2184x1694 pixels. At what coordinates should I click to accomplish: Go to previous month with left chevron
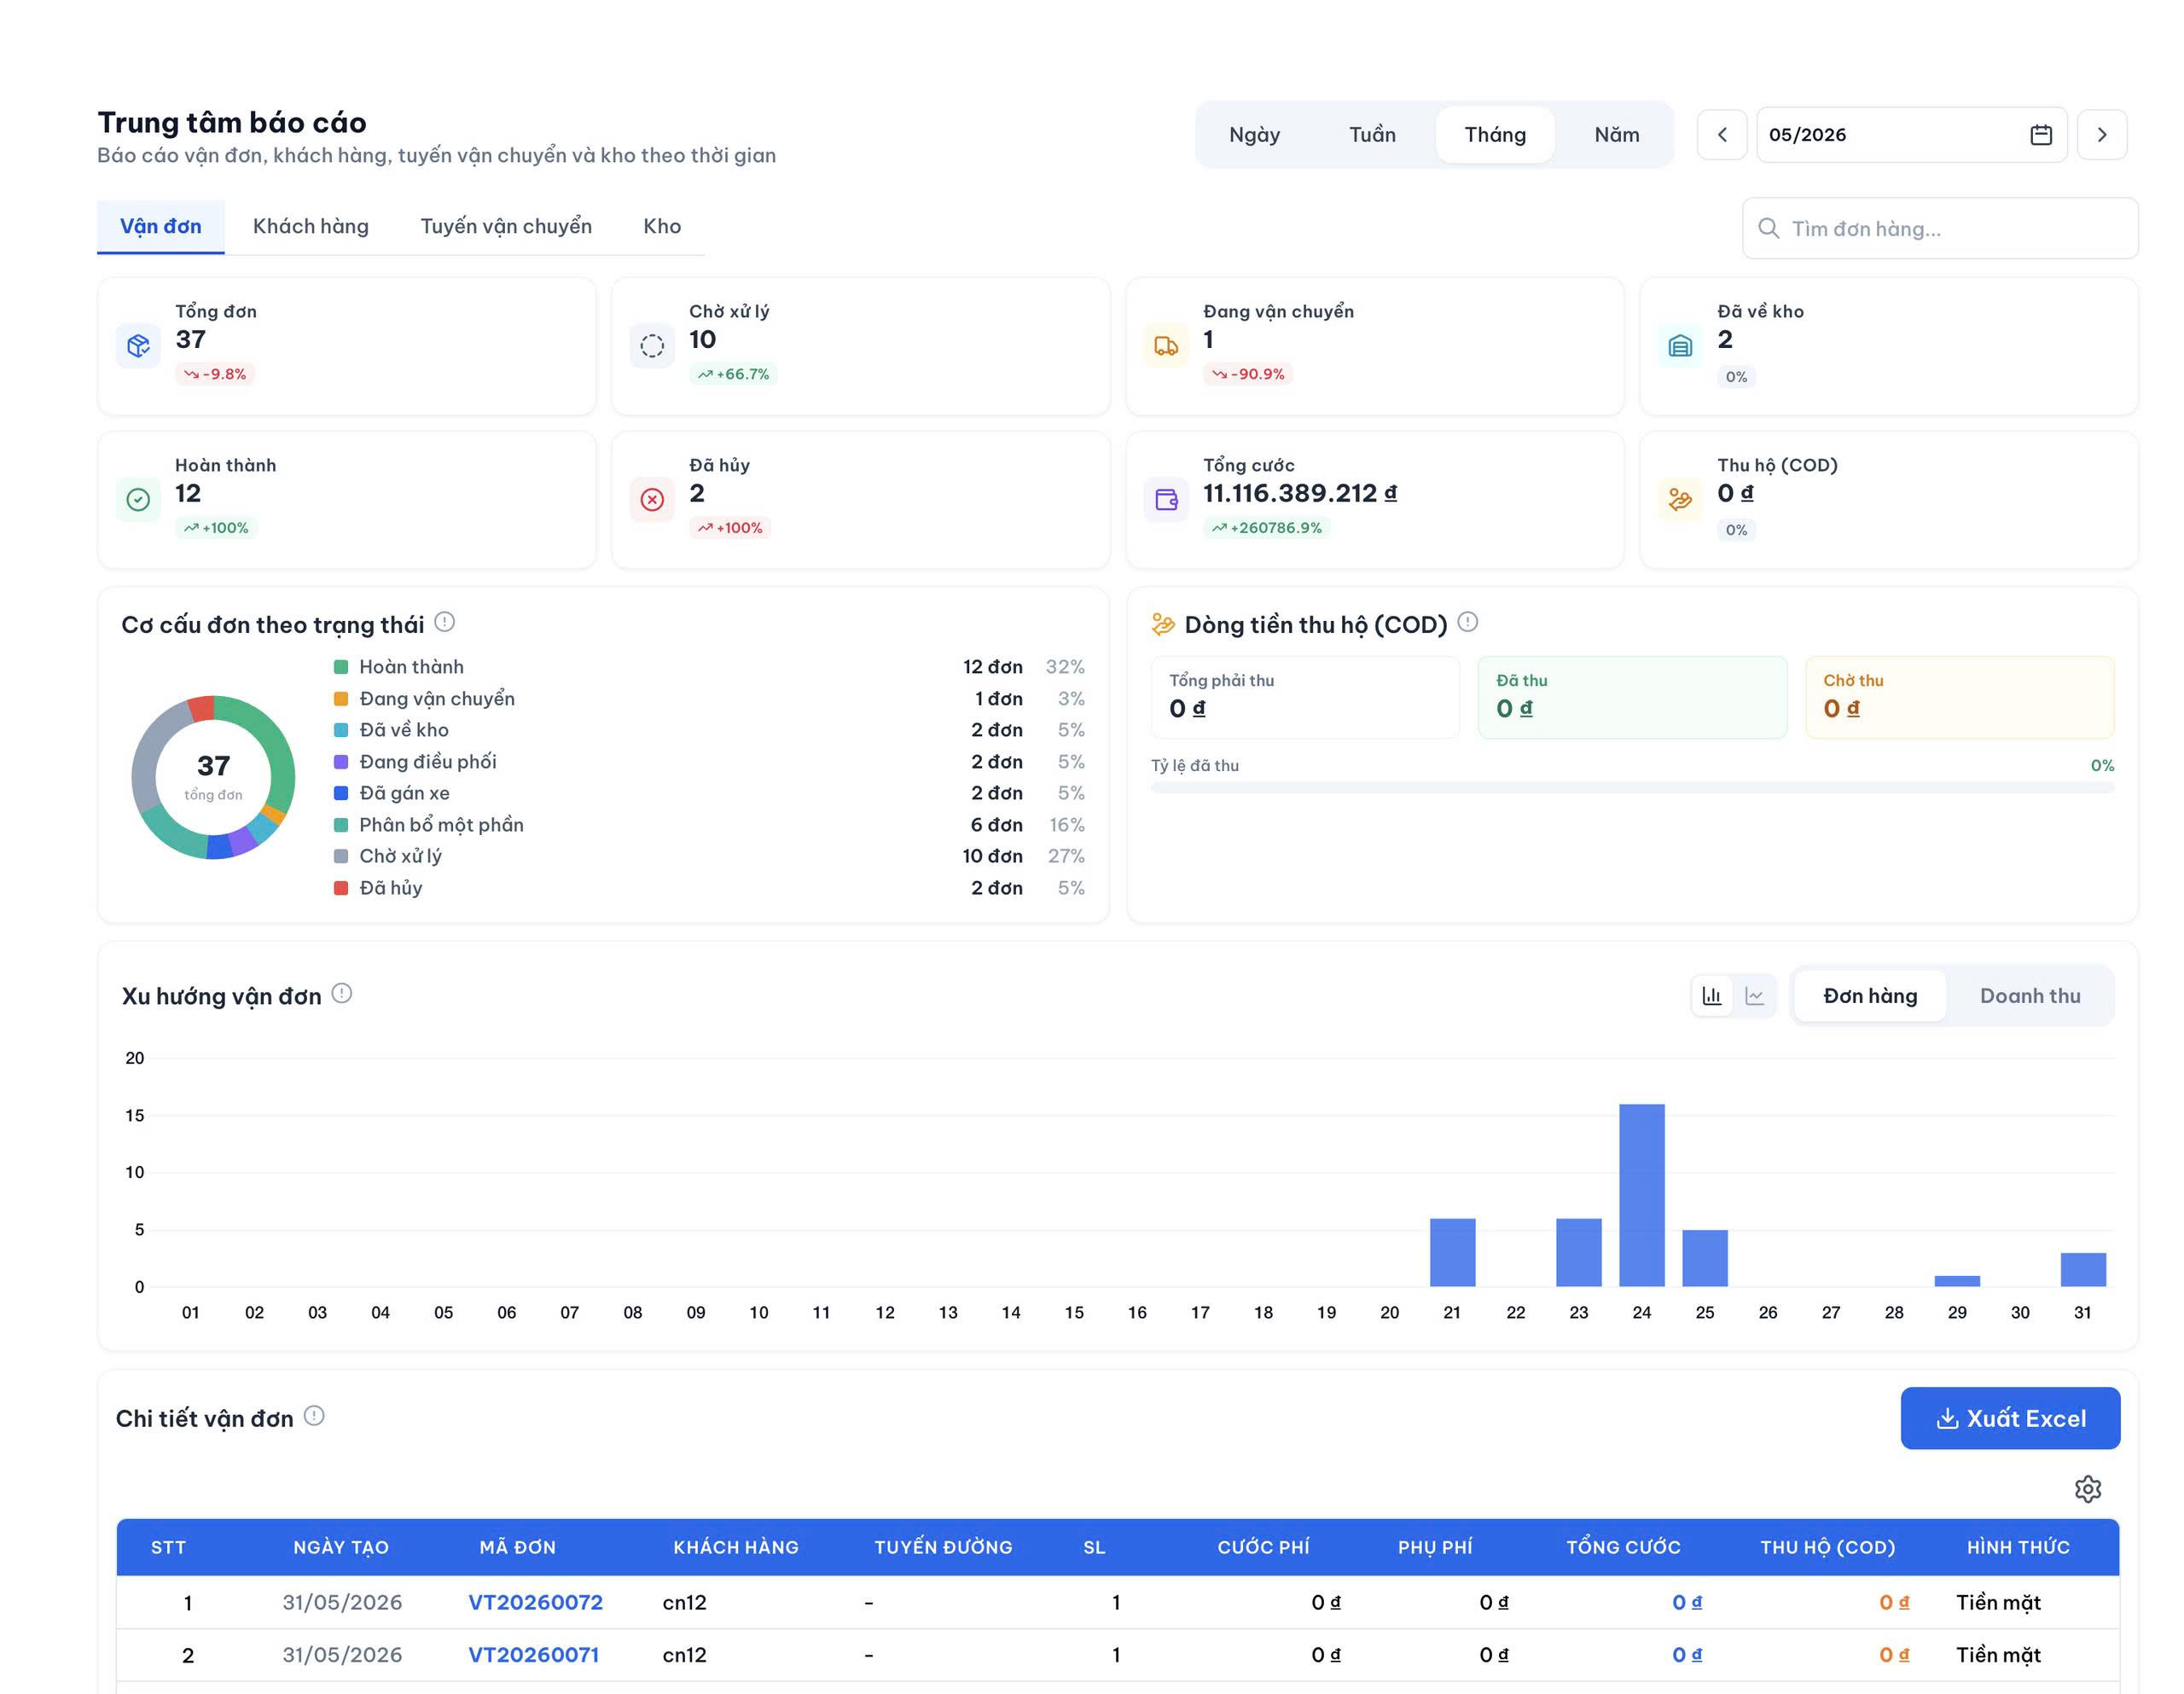tap(1722, 135)
